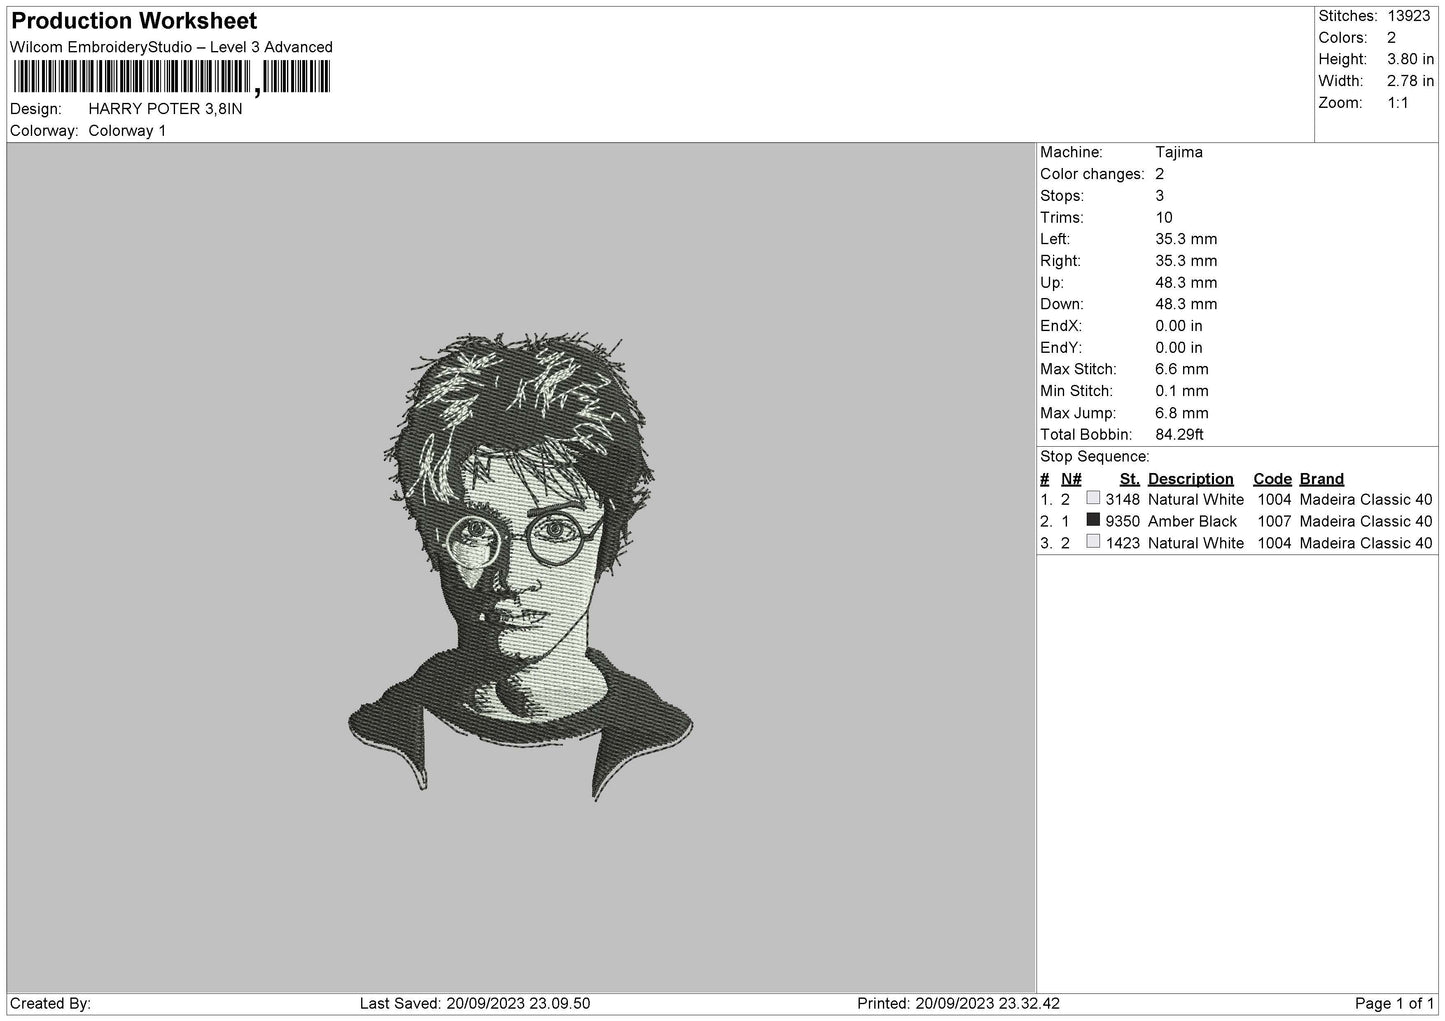The image size is (1445, 1021).
Task: Click 'Natural White' in stop row 1
Action: click(1196, 500)
